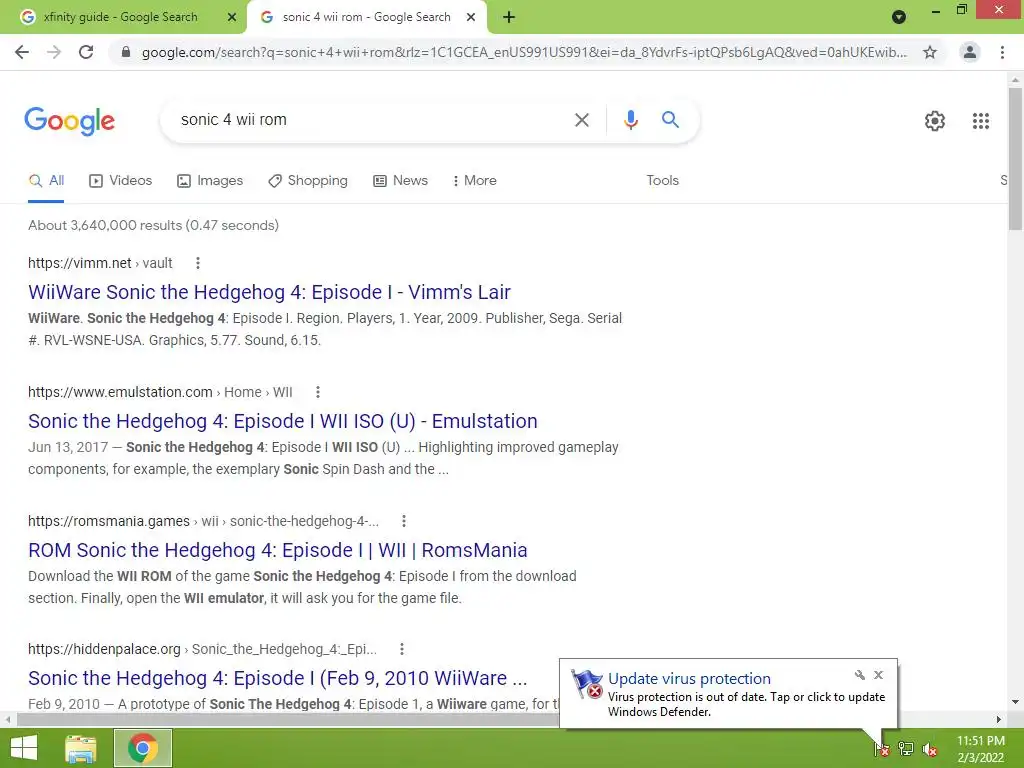Screen dimensions: 1024x768
Task: Open options for romsmania.games result
Action: 404,521
